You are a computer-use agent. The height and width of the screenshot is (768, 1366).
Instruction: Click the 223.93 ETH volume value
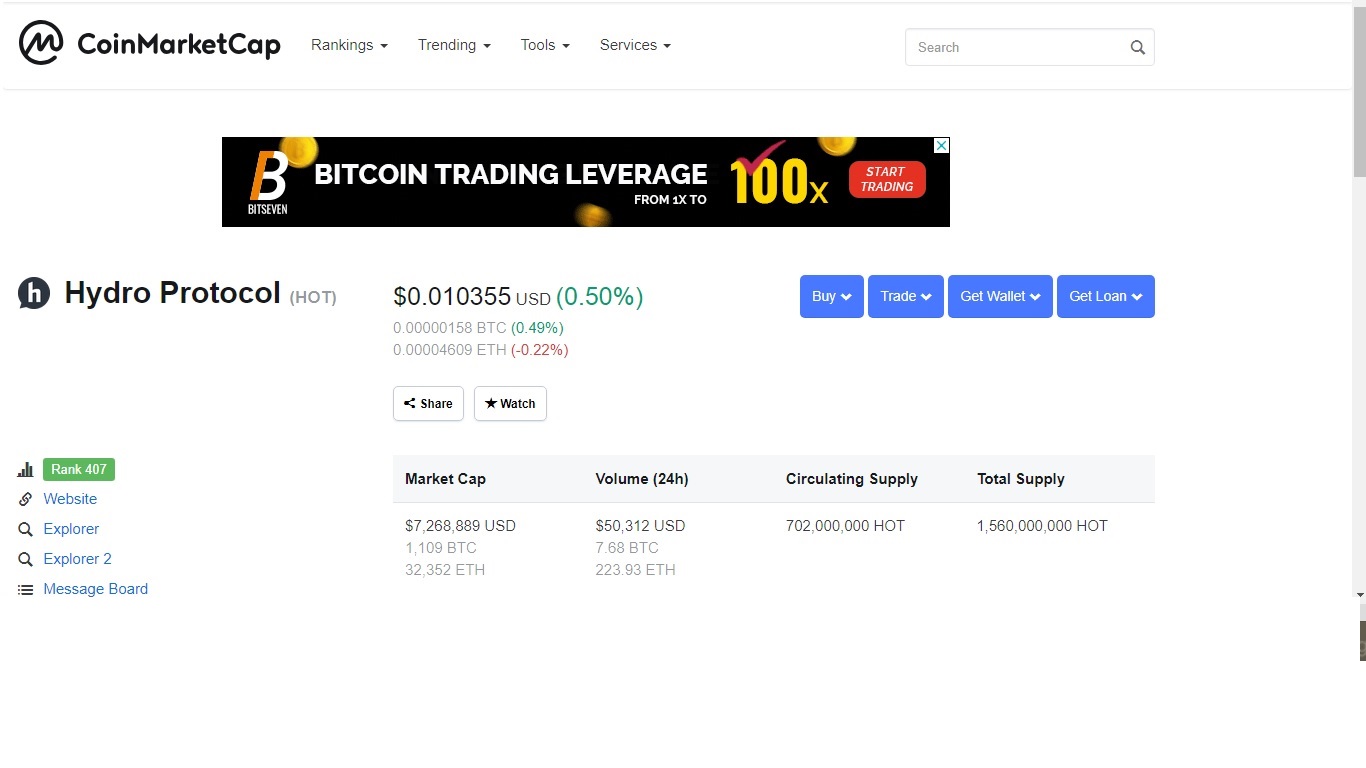click(635, 570)
